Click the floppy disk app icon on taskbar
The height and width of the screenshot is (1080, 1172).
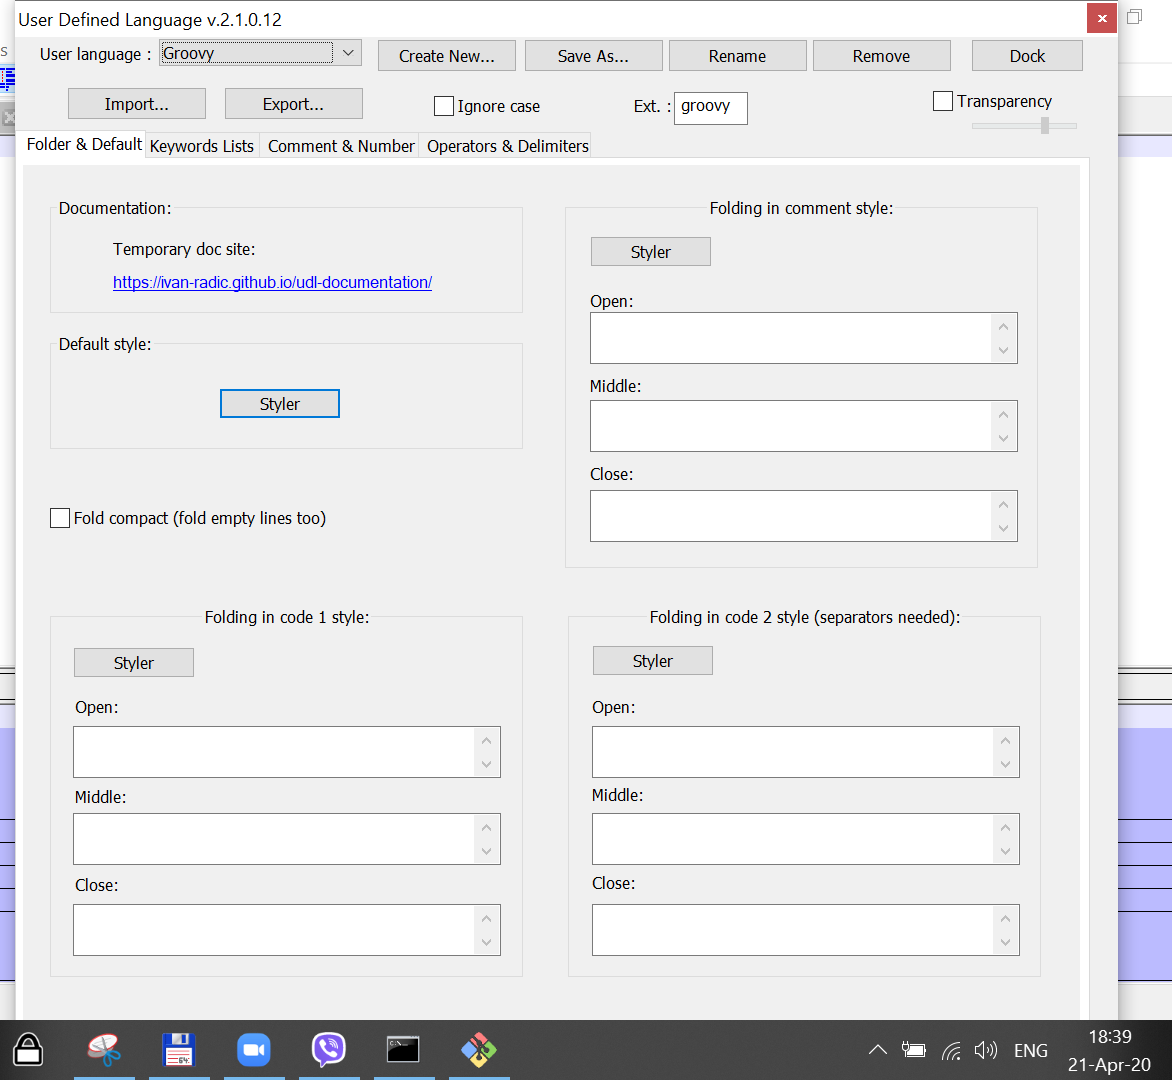(x=178, y=1049)
